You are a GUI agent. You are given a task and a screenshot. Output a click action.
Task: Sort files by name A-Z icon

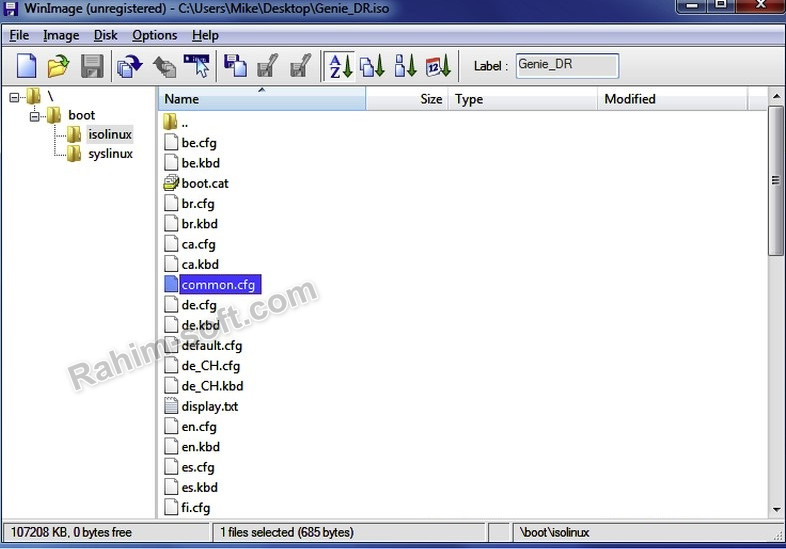[x=340, y=66]
